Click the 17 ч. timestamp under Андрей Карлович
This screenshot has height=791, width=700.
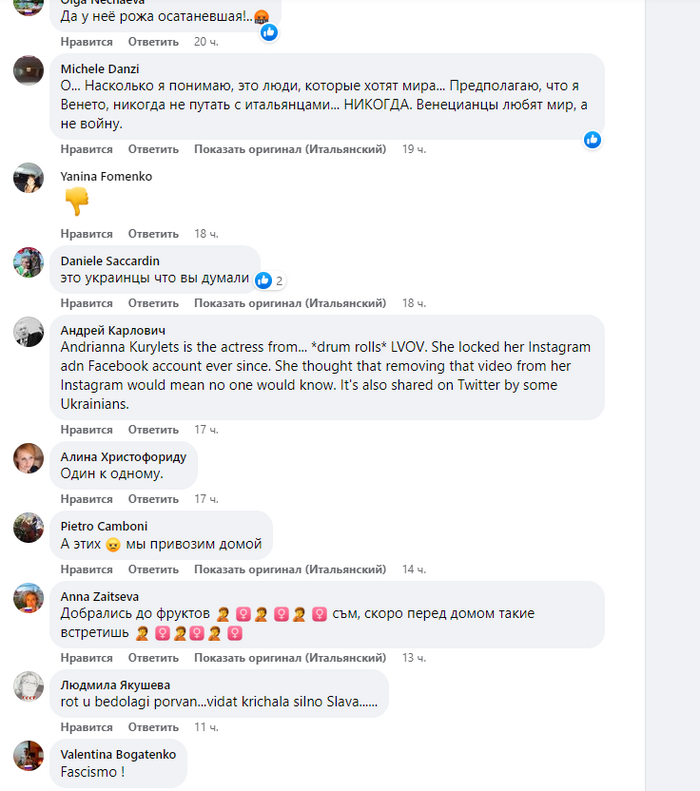[x=206, y=429]
